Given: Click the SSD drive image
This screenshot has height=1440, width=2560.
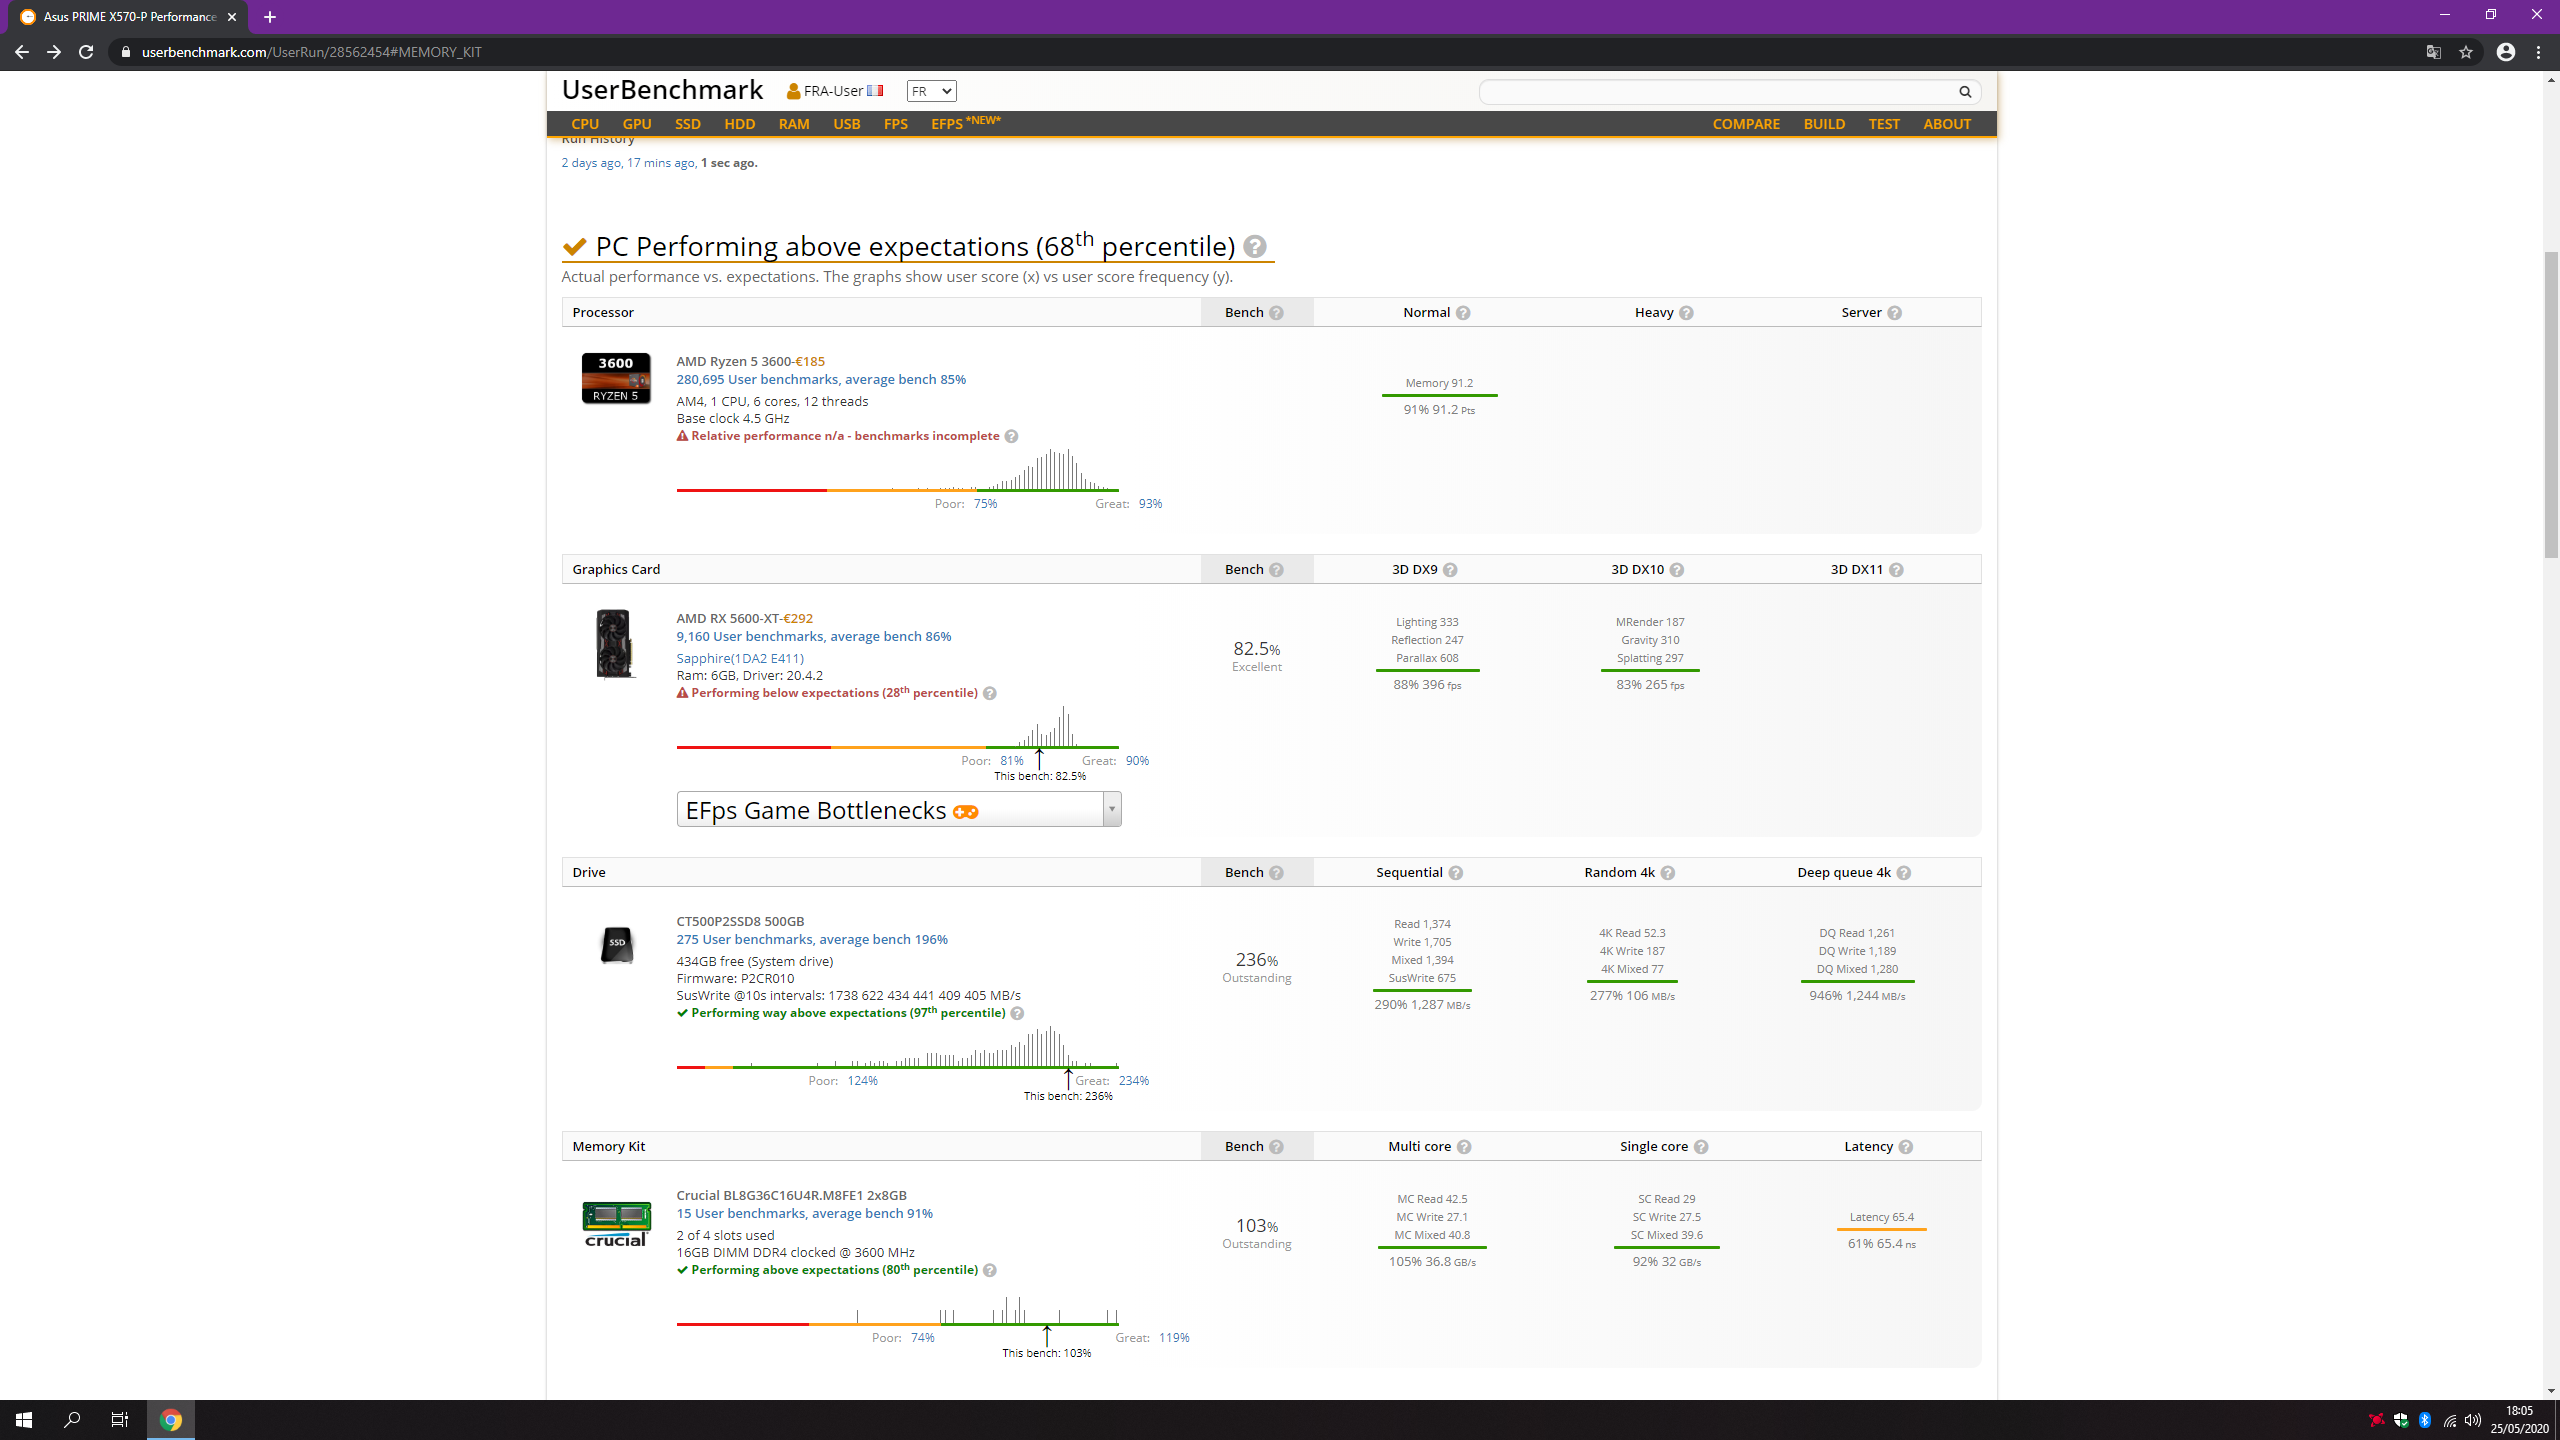Looking at the screenshot, I should coord(617,944).
